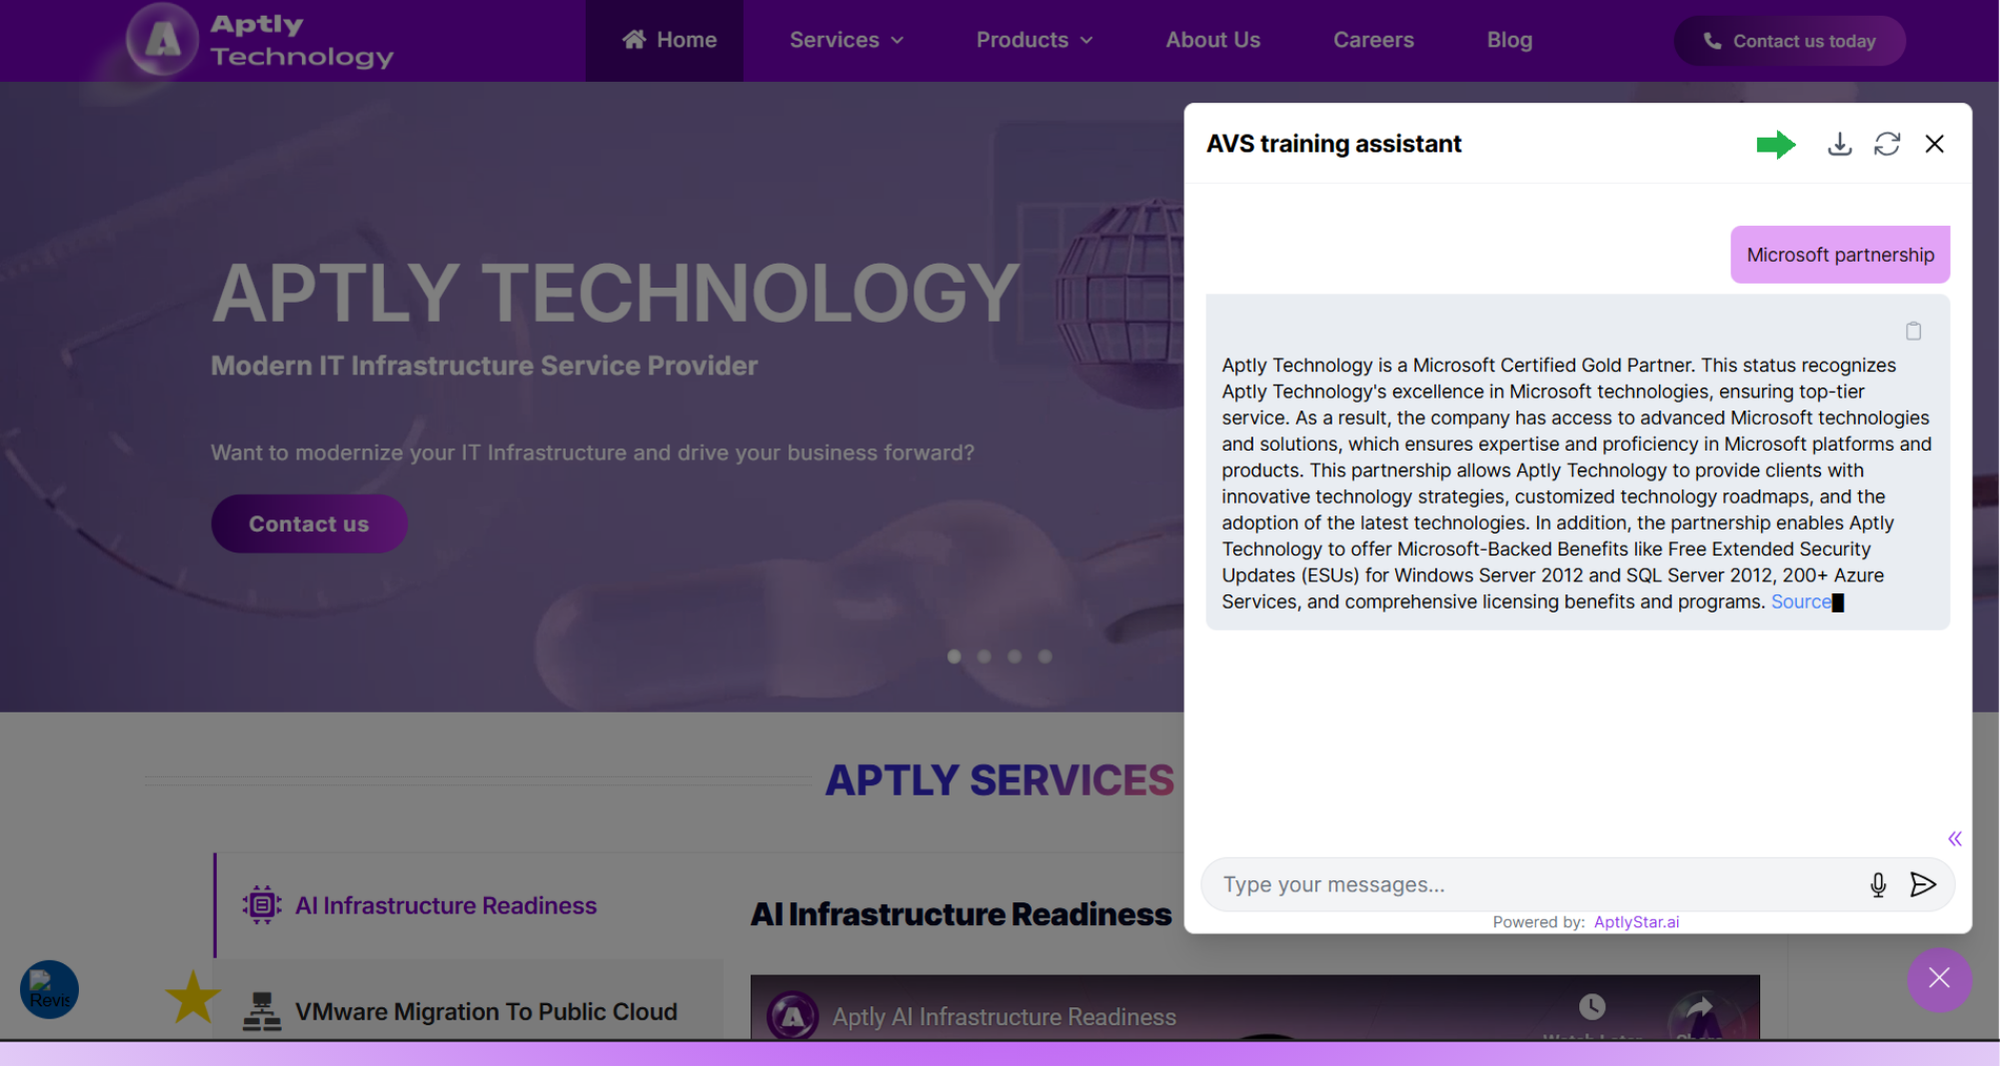Send a message with the paper plane icon
Screen dimensions: 2000x1066
click(1923, 885)
